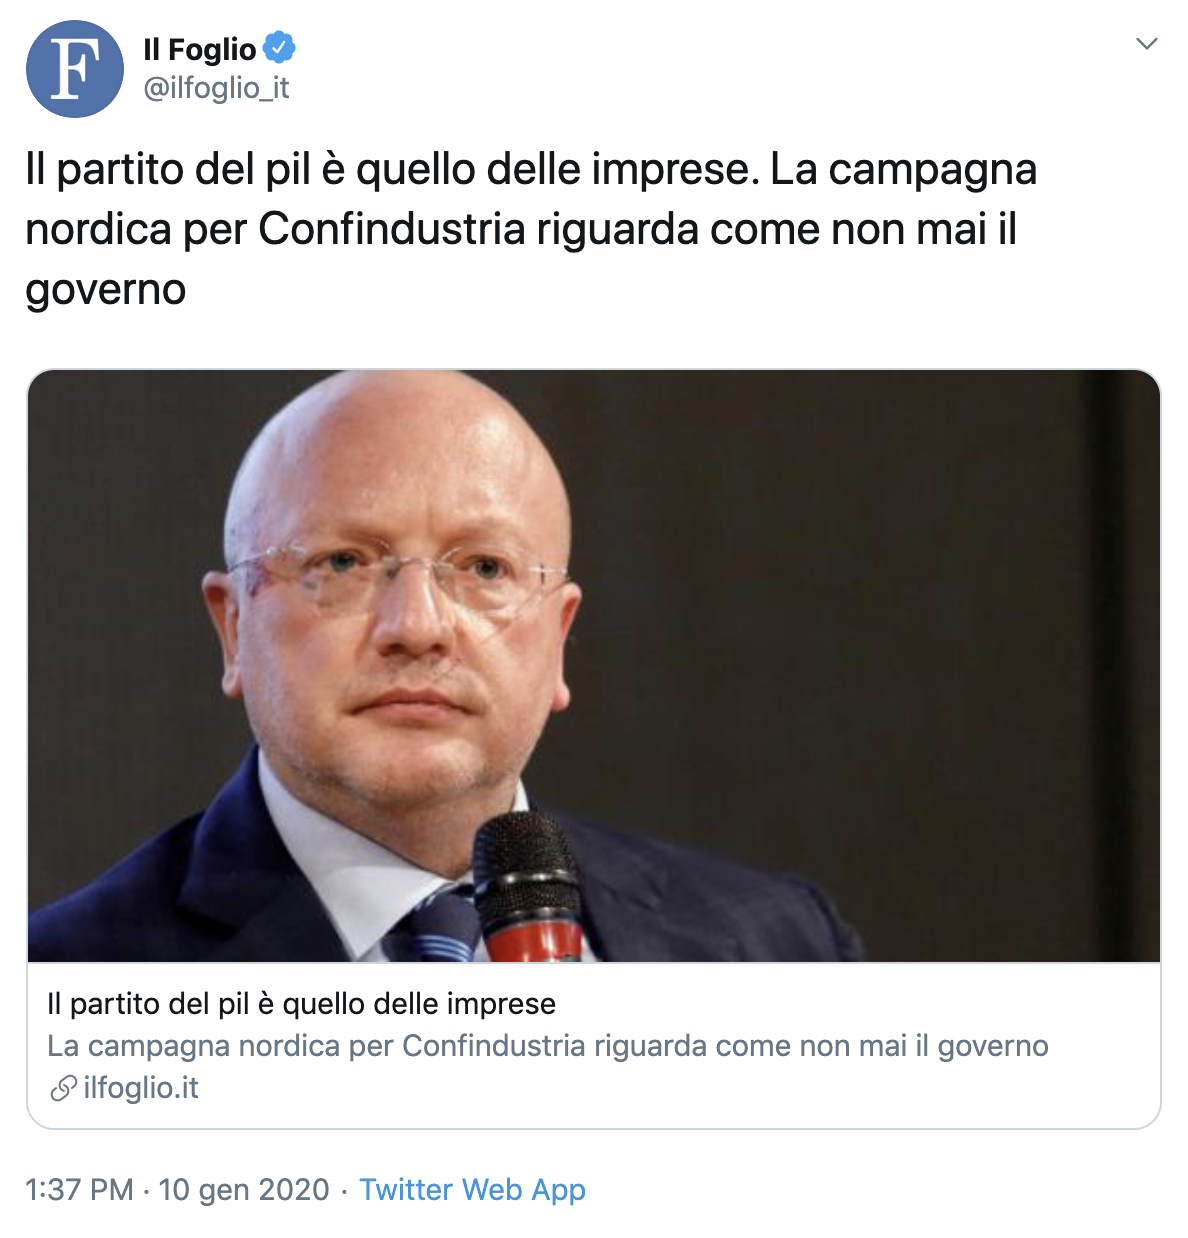Click the card headline about partito del pil
This screenshot has width=1188, height=1238.
(x=301, y=1004)
